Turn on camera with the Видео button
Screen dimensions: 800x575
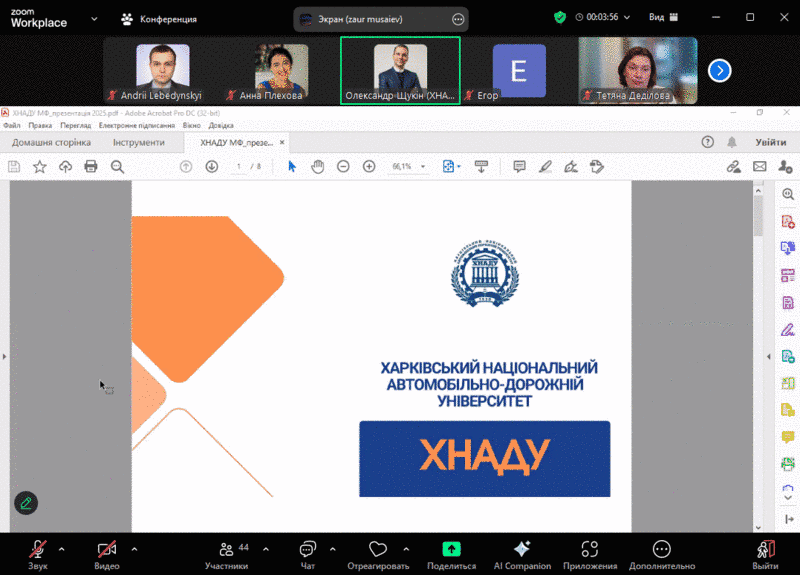tap(107, 555)
